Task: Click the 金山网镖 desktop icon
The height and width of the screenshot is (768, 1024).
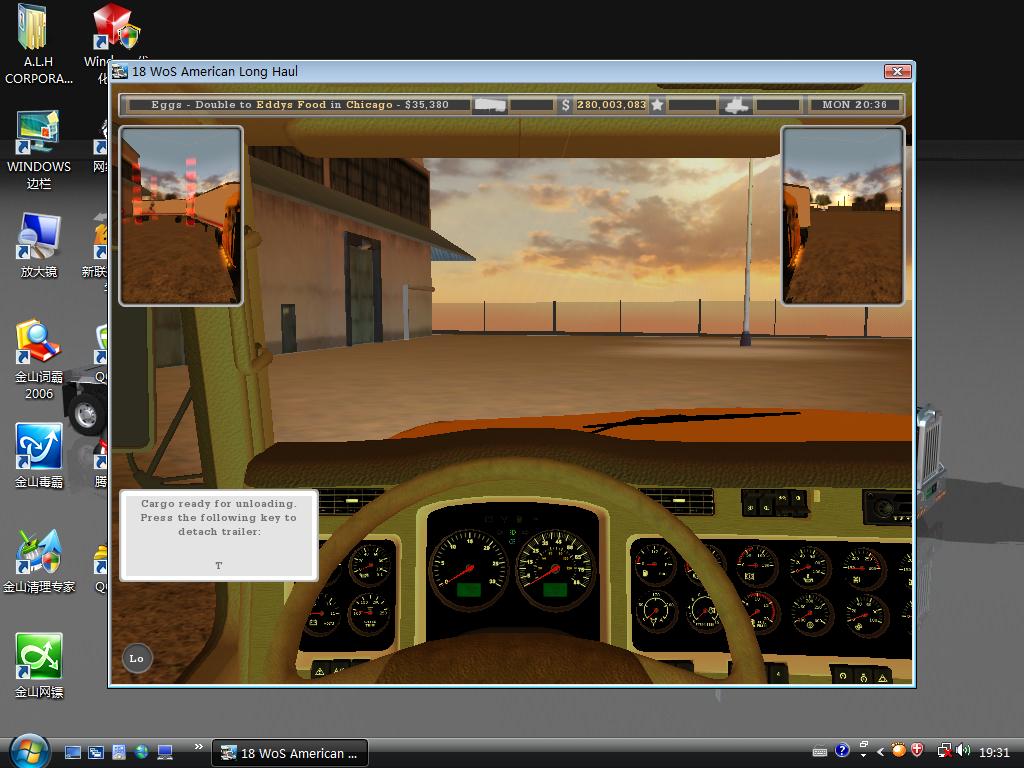Action: tap(39, 666)
